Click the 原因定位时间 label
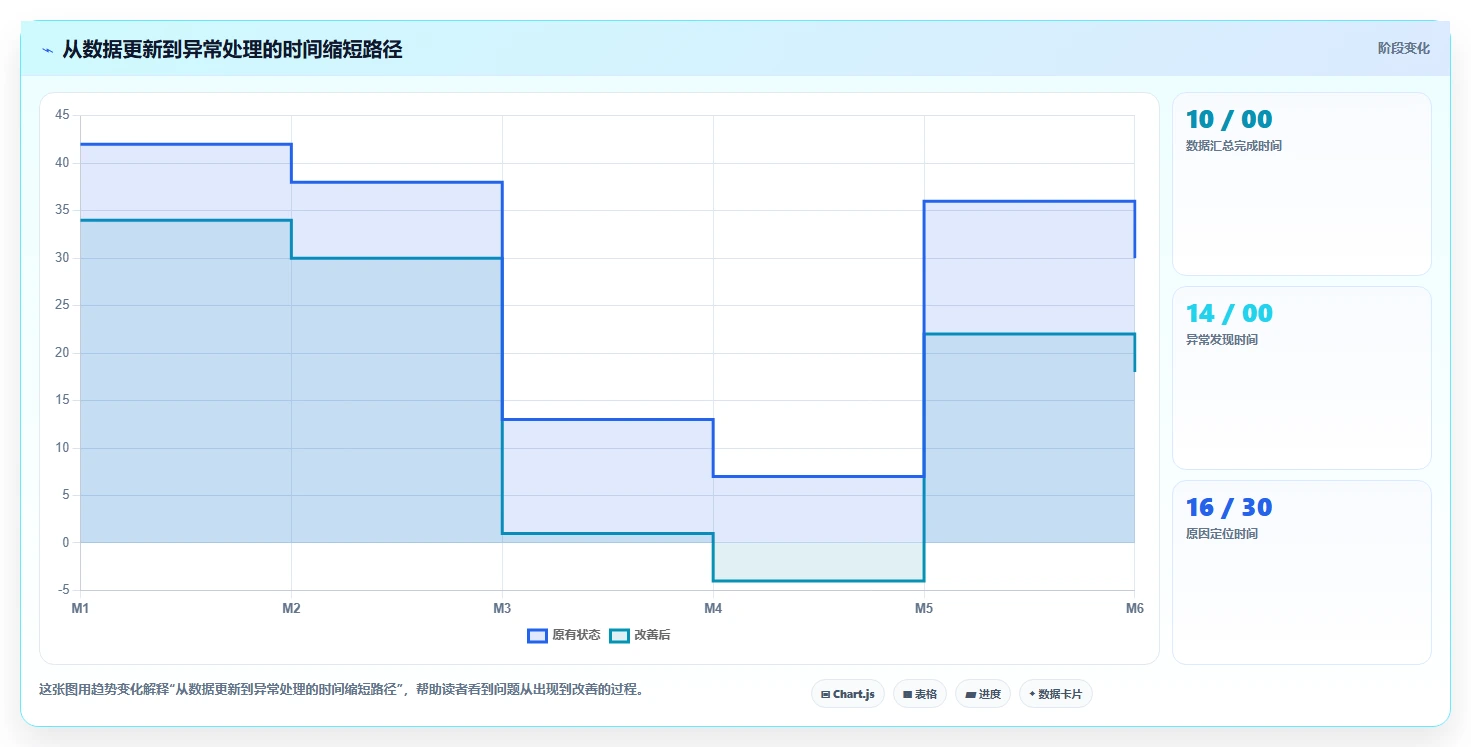The height and width of the screenshot is (747, 1471). 1221,534
